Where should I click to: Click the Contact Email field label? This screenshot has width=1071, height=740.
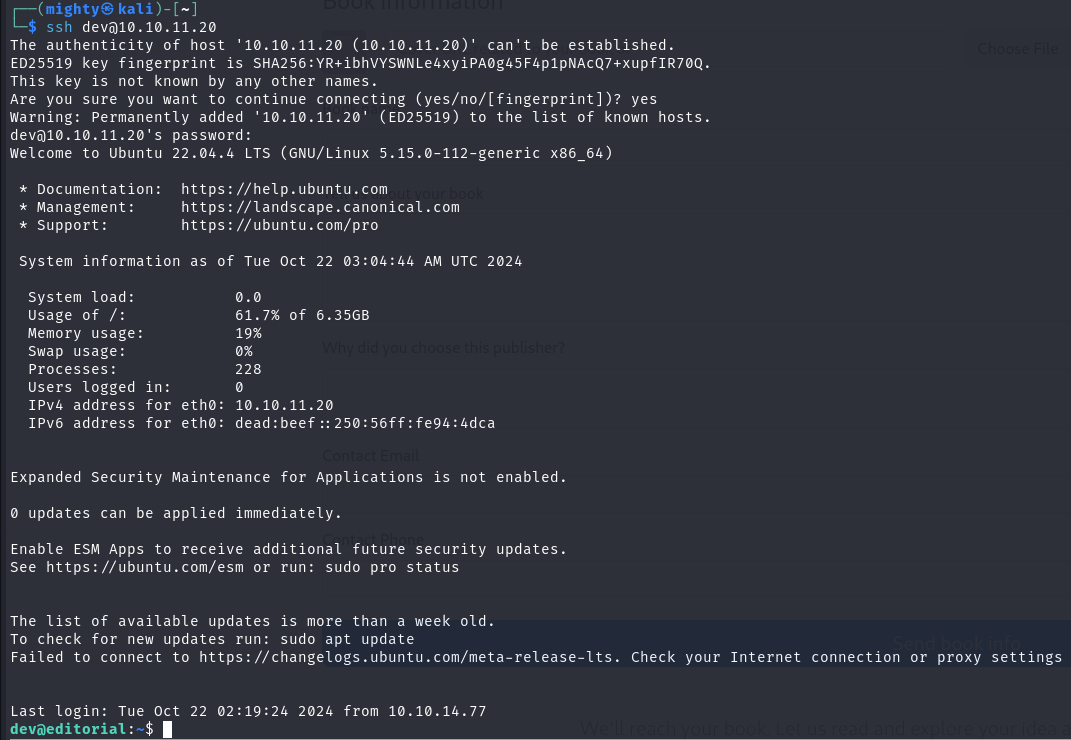click(x=370, y=456)
